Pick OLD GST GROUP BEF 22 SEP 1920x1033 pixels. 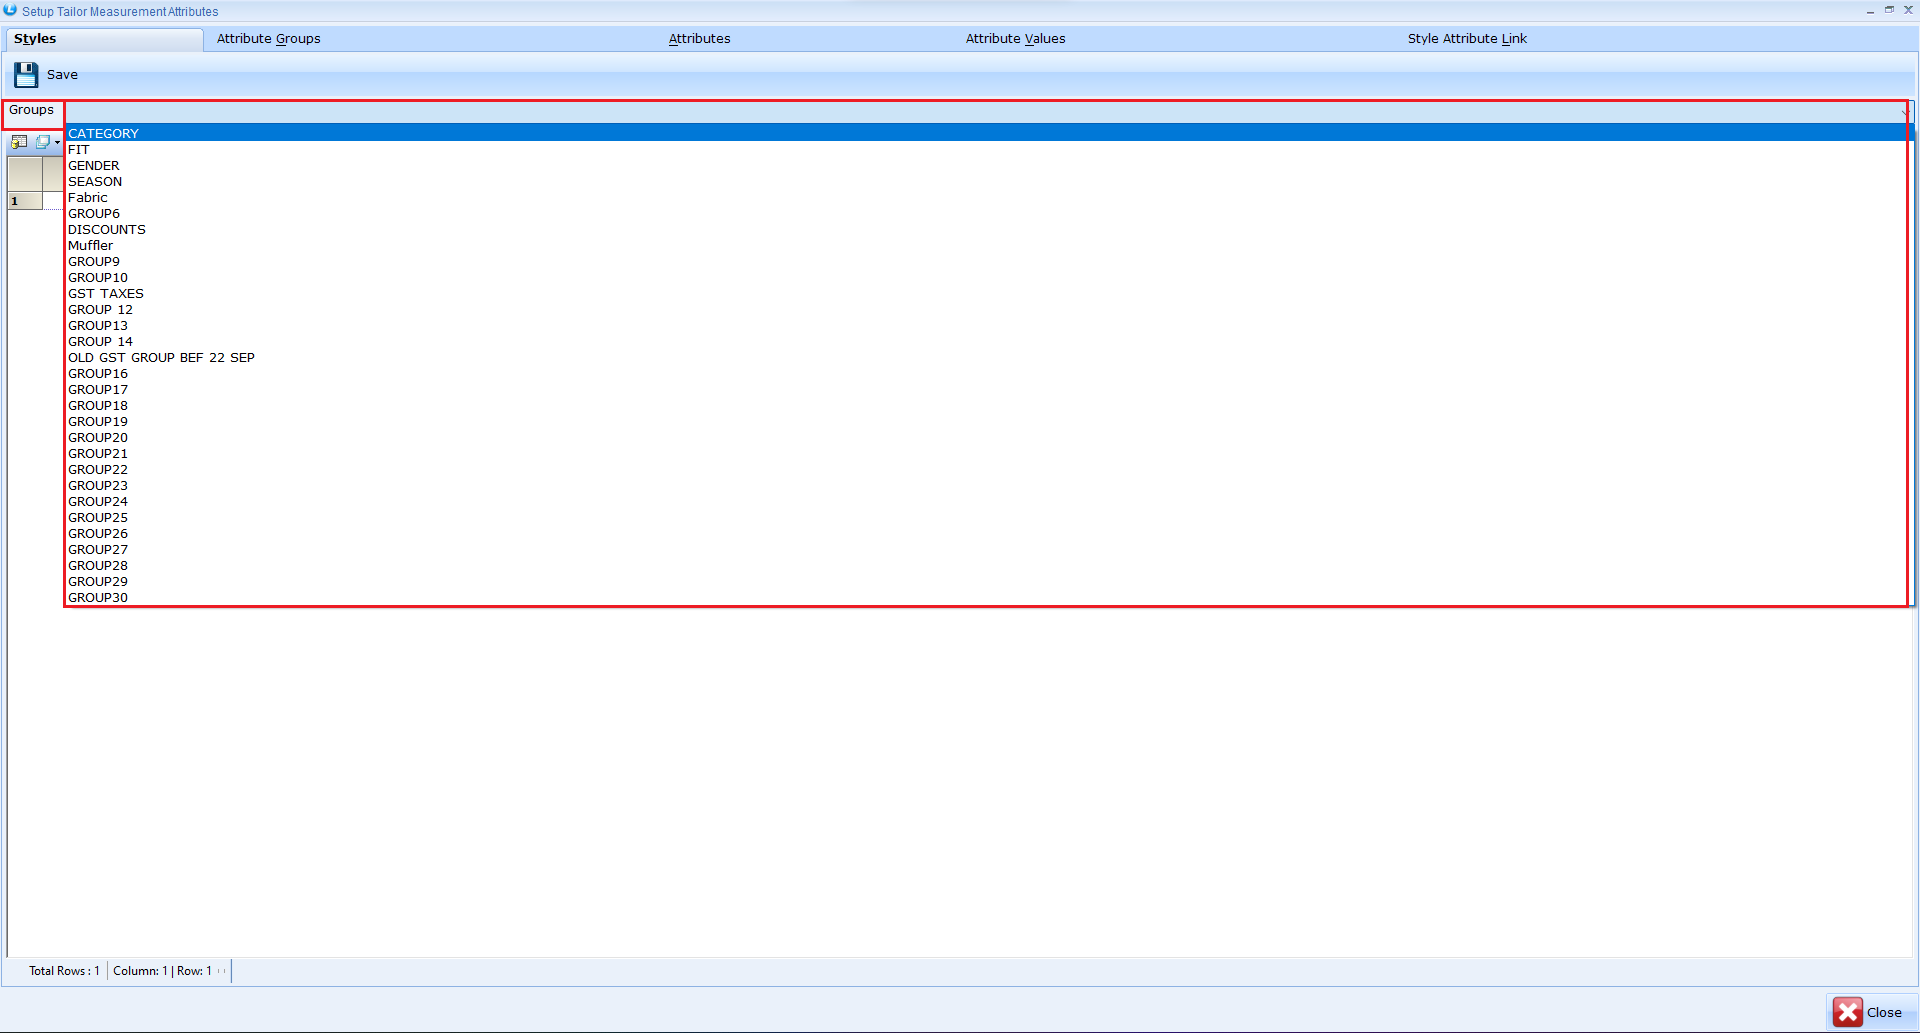point(161,358)
